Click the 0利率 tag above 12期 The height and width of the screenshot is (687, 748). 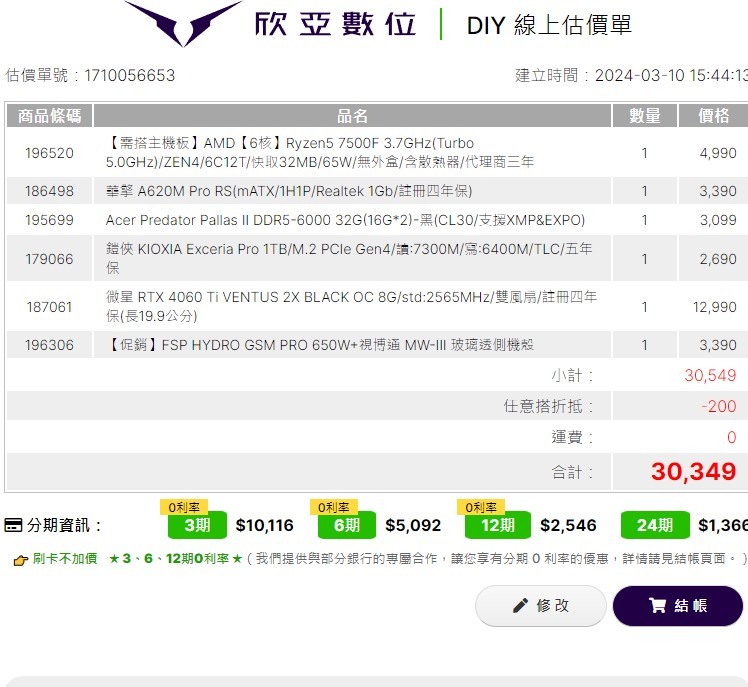[480, 507]
